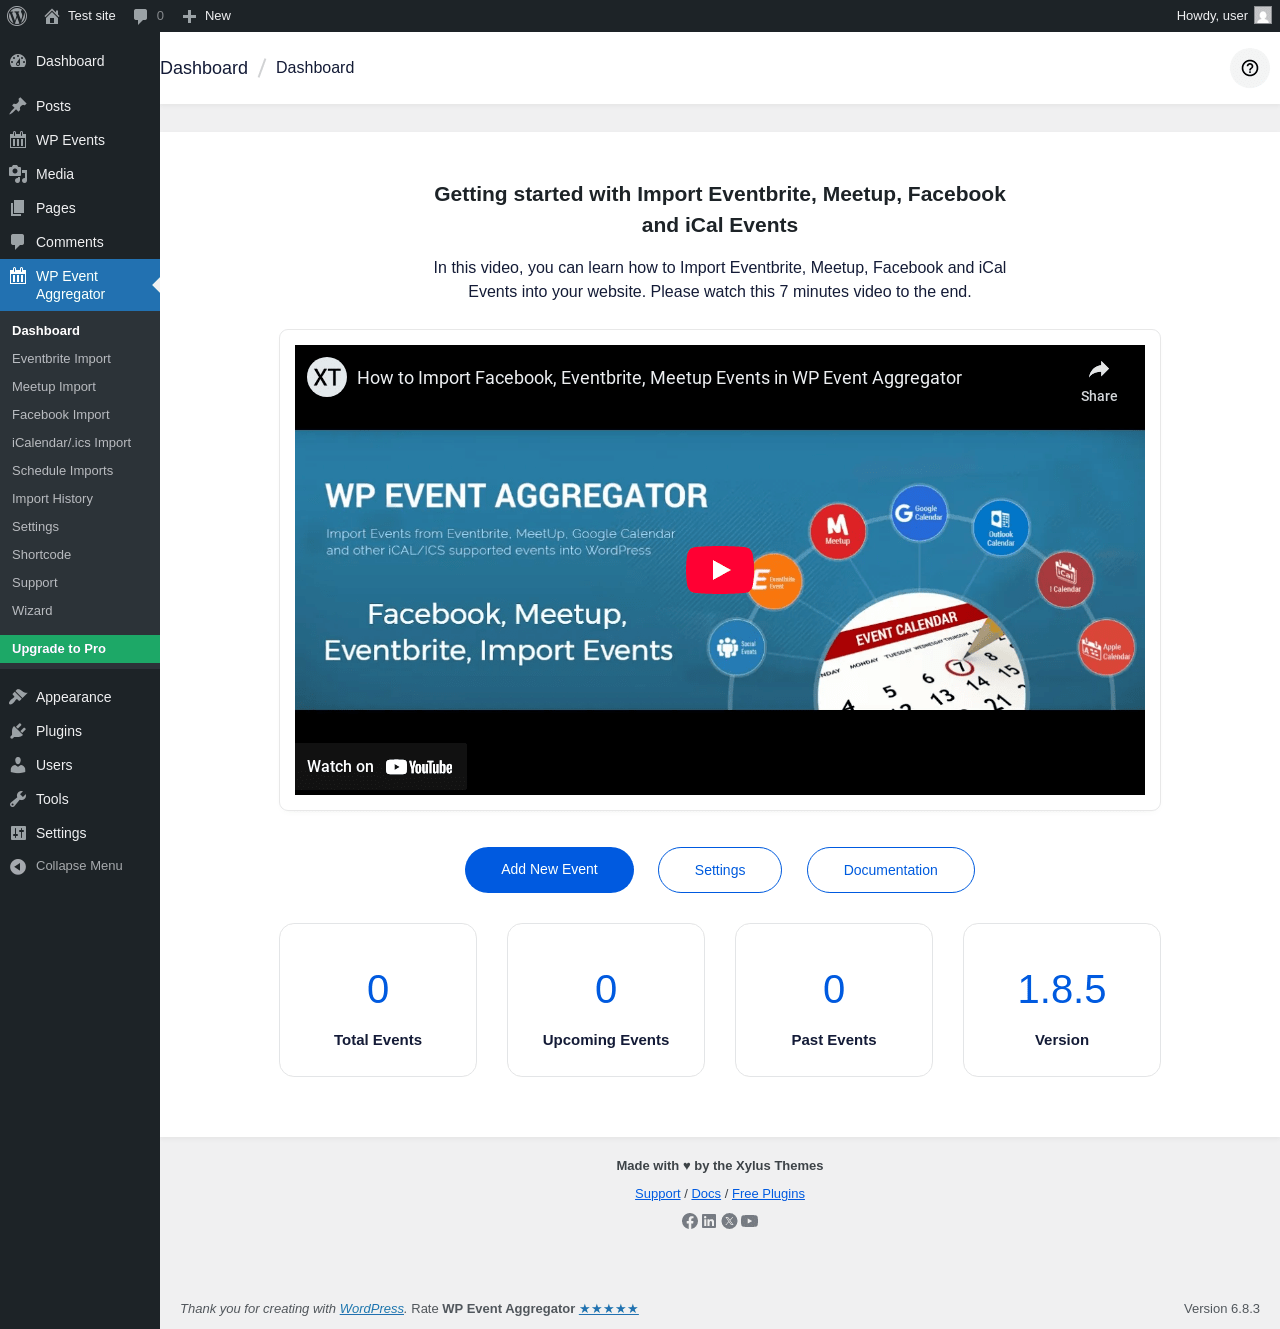Screen dimensions: 1280x1329
Task: Open the Appearance paintbrush icon
Action: click(18, 697)
